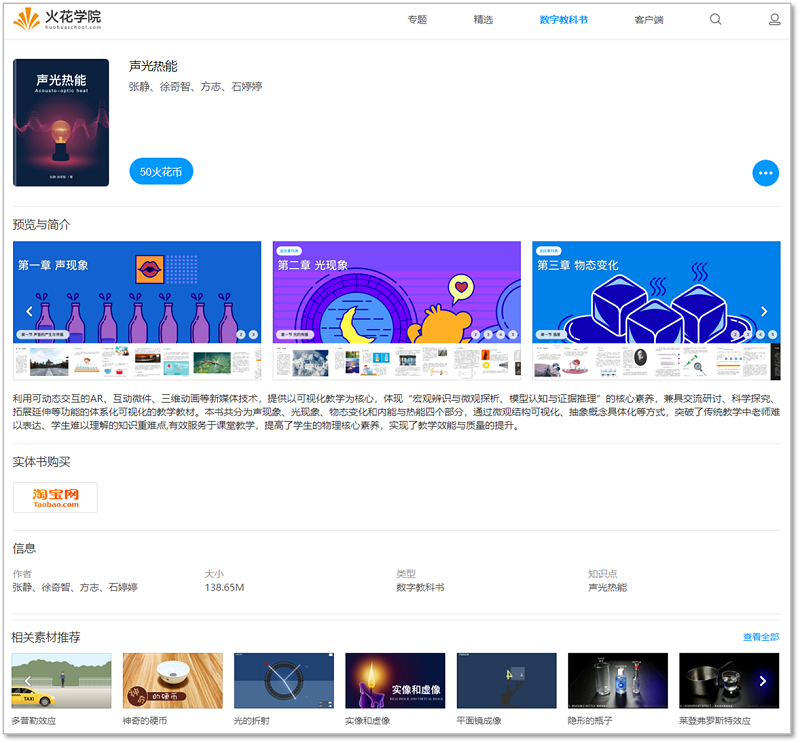800x743 pixels.
Task: Open the 第三章 物态变化 preview image
Action: click(656, 310)
